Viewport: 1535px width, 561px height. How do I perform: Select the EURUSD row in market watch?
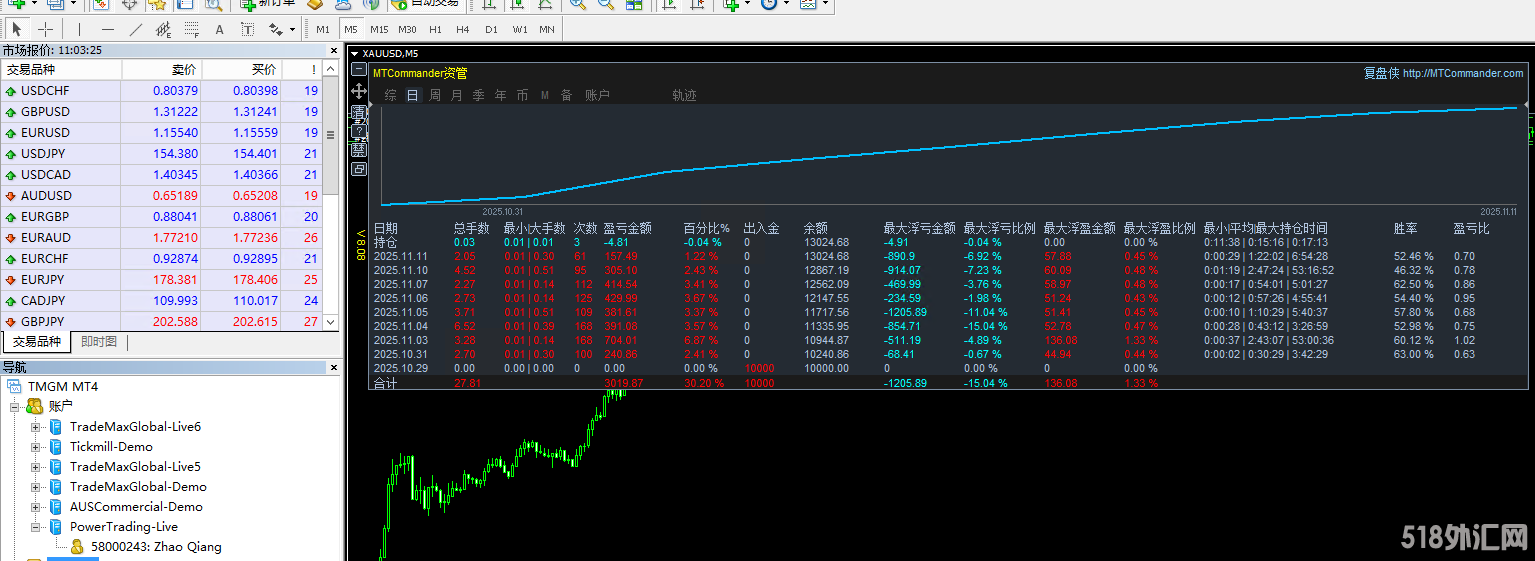pos(46,133)
